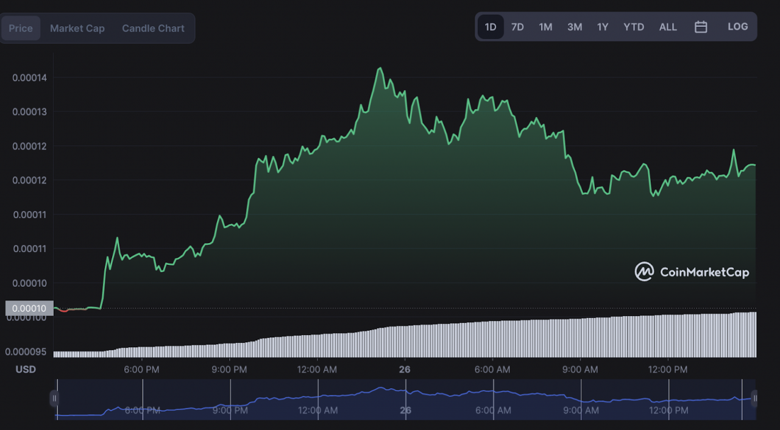Choose the 1Y time range
Screen dimensions: 780x430
[x=602, y=27]
